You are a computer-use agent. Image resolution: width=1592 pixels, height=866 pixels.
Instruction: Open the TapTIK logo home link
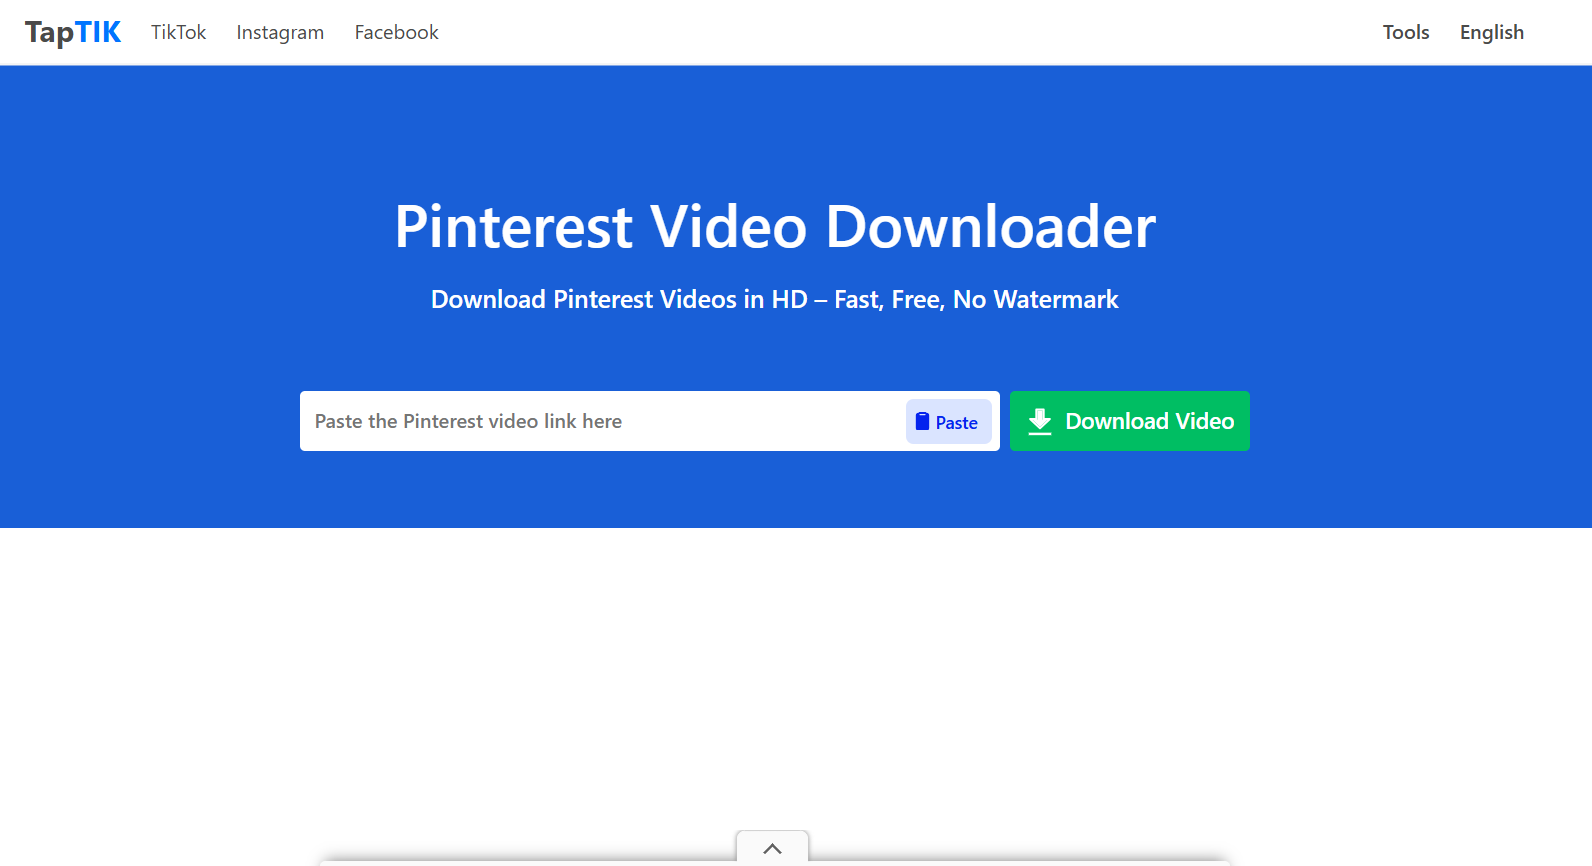coord(73,33)
